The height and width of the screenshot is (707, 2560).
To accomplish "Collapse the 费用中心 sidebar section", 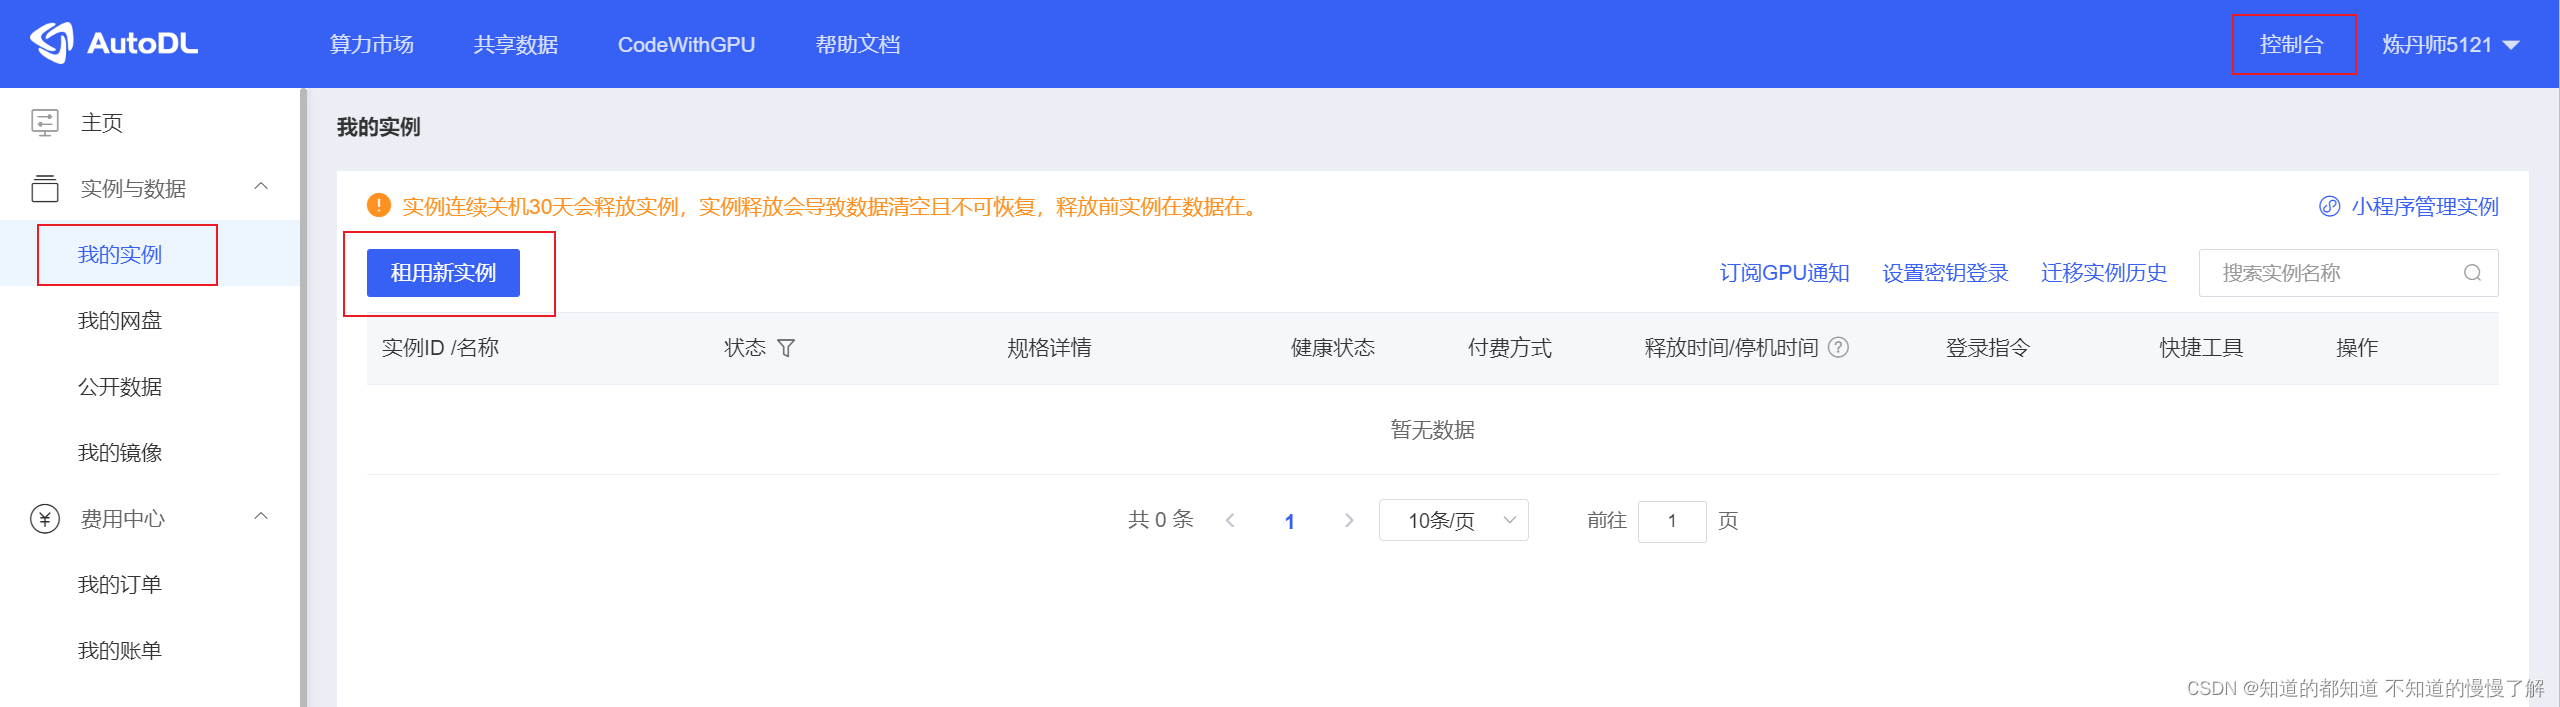I will click(x=261, y=516).
